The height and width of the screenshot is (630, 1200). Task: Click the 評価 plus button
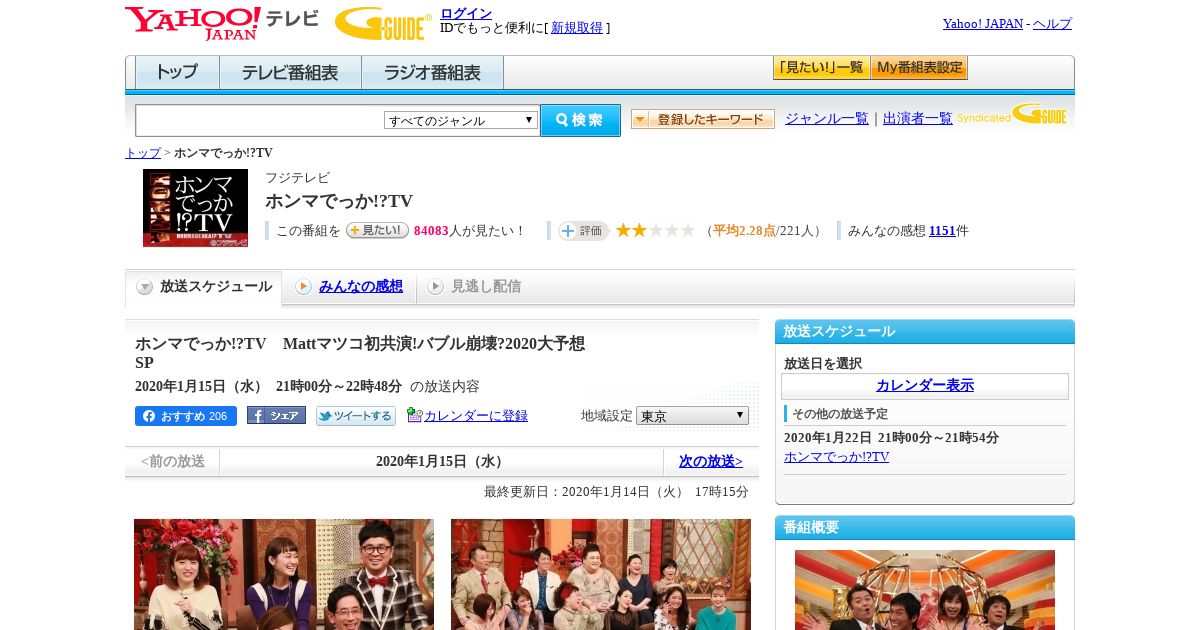pyautogui.click(x=584, y=231)
